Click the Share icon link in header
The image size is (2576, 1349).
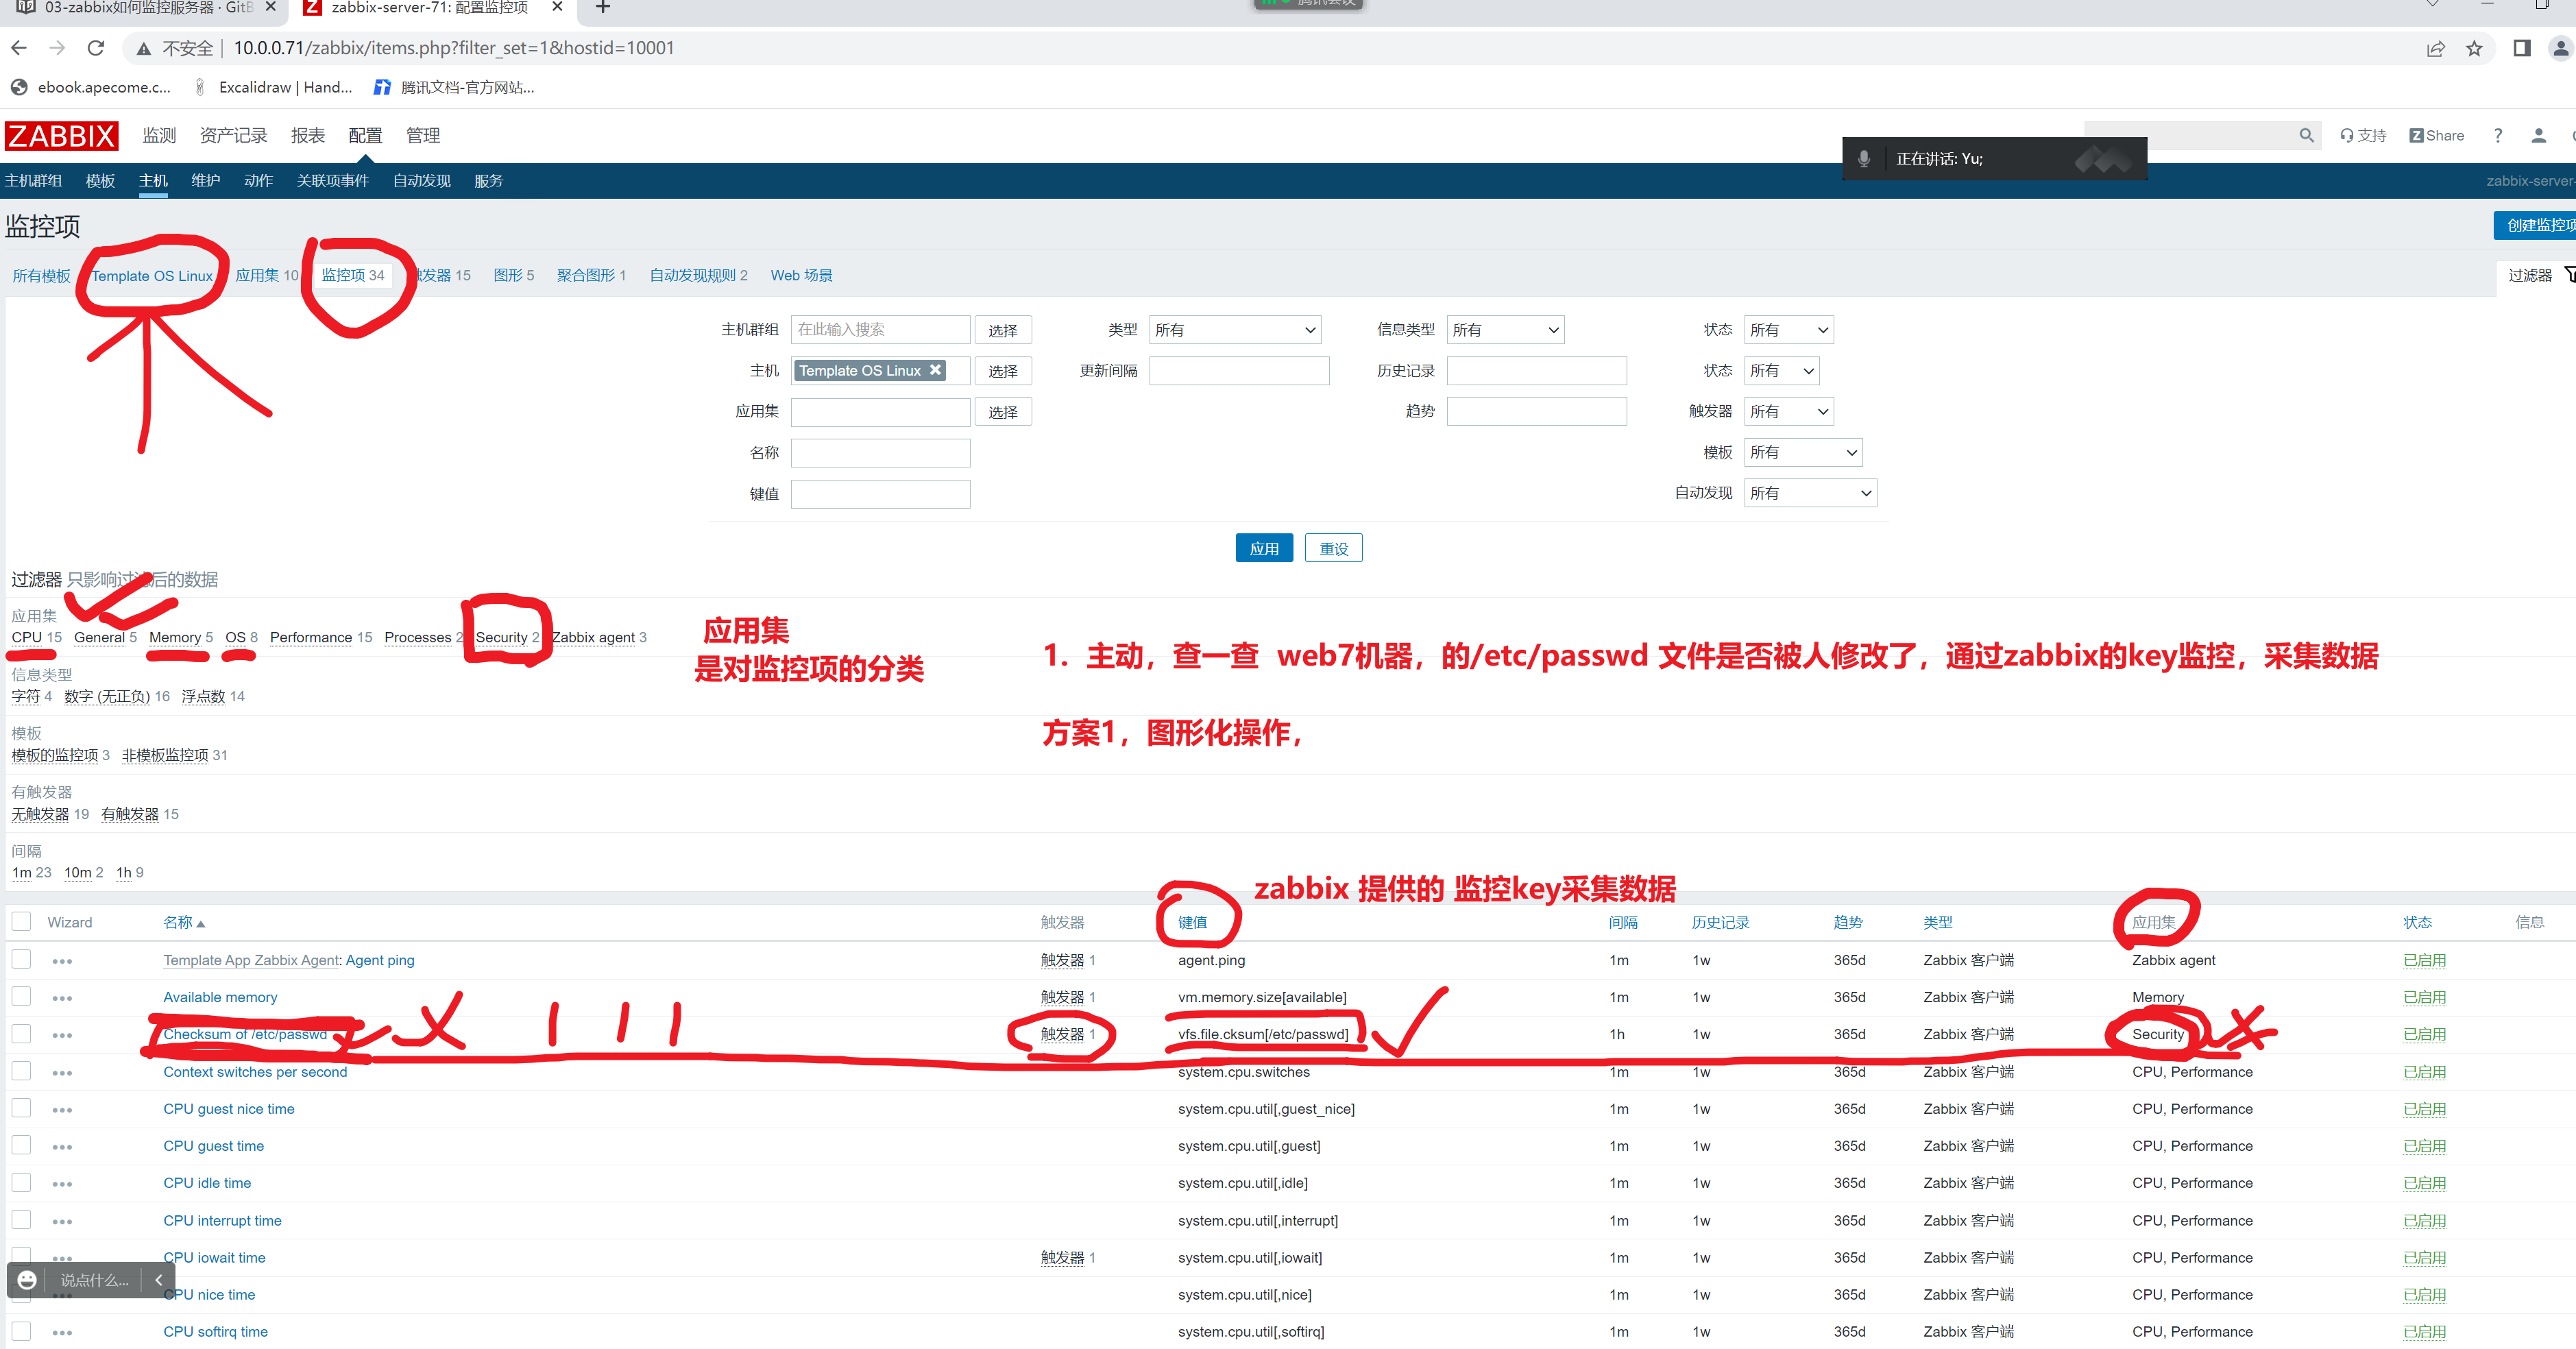point(2436,135)
